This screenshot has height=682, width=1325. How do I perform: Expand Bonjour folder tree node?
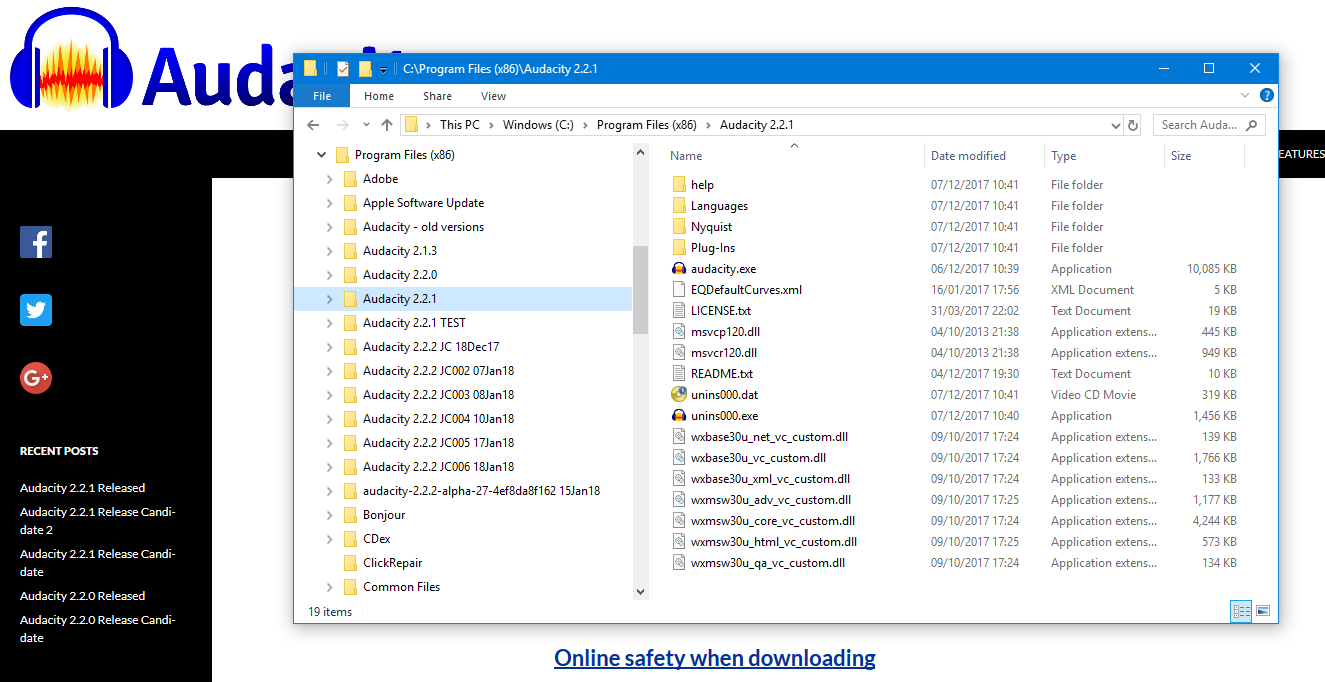click(330, 515)
